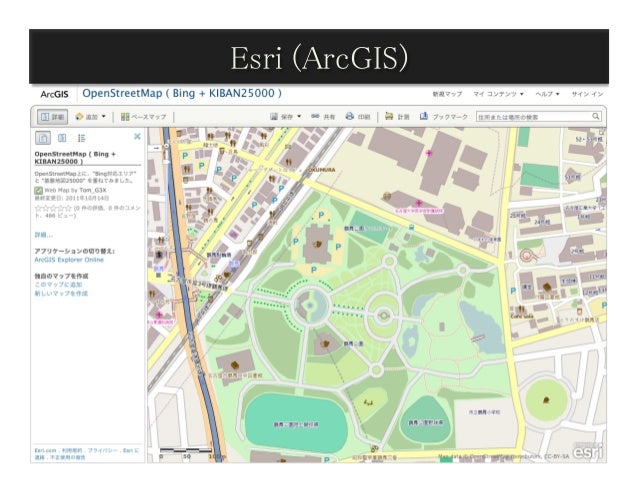Click the address search field

538,117
